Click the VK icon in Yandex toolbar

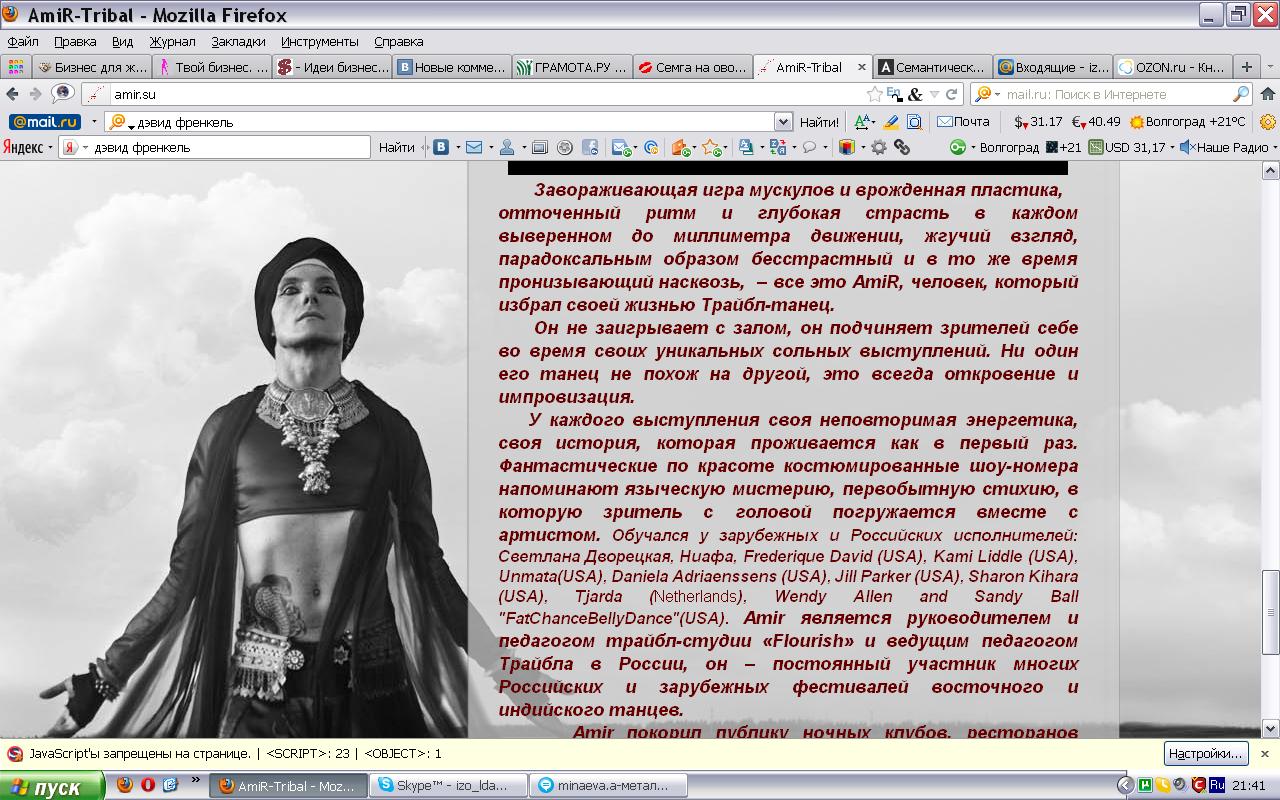pyautogui.click(x=441, y=147)
